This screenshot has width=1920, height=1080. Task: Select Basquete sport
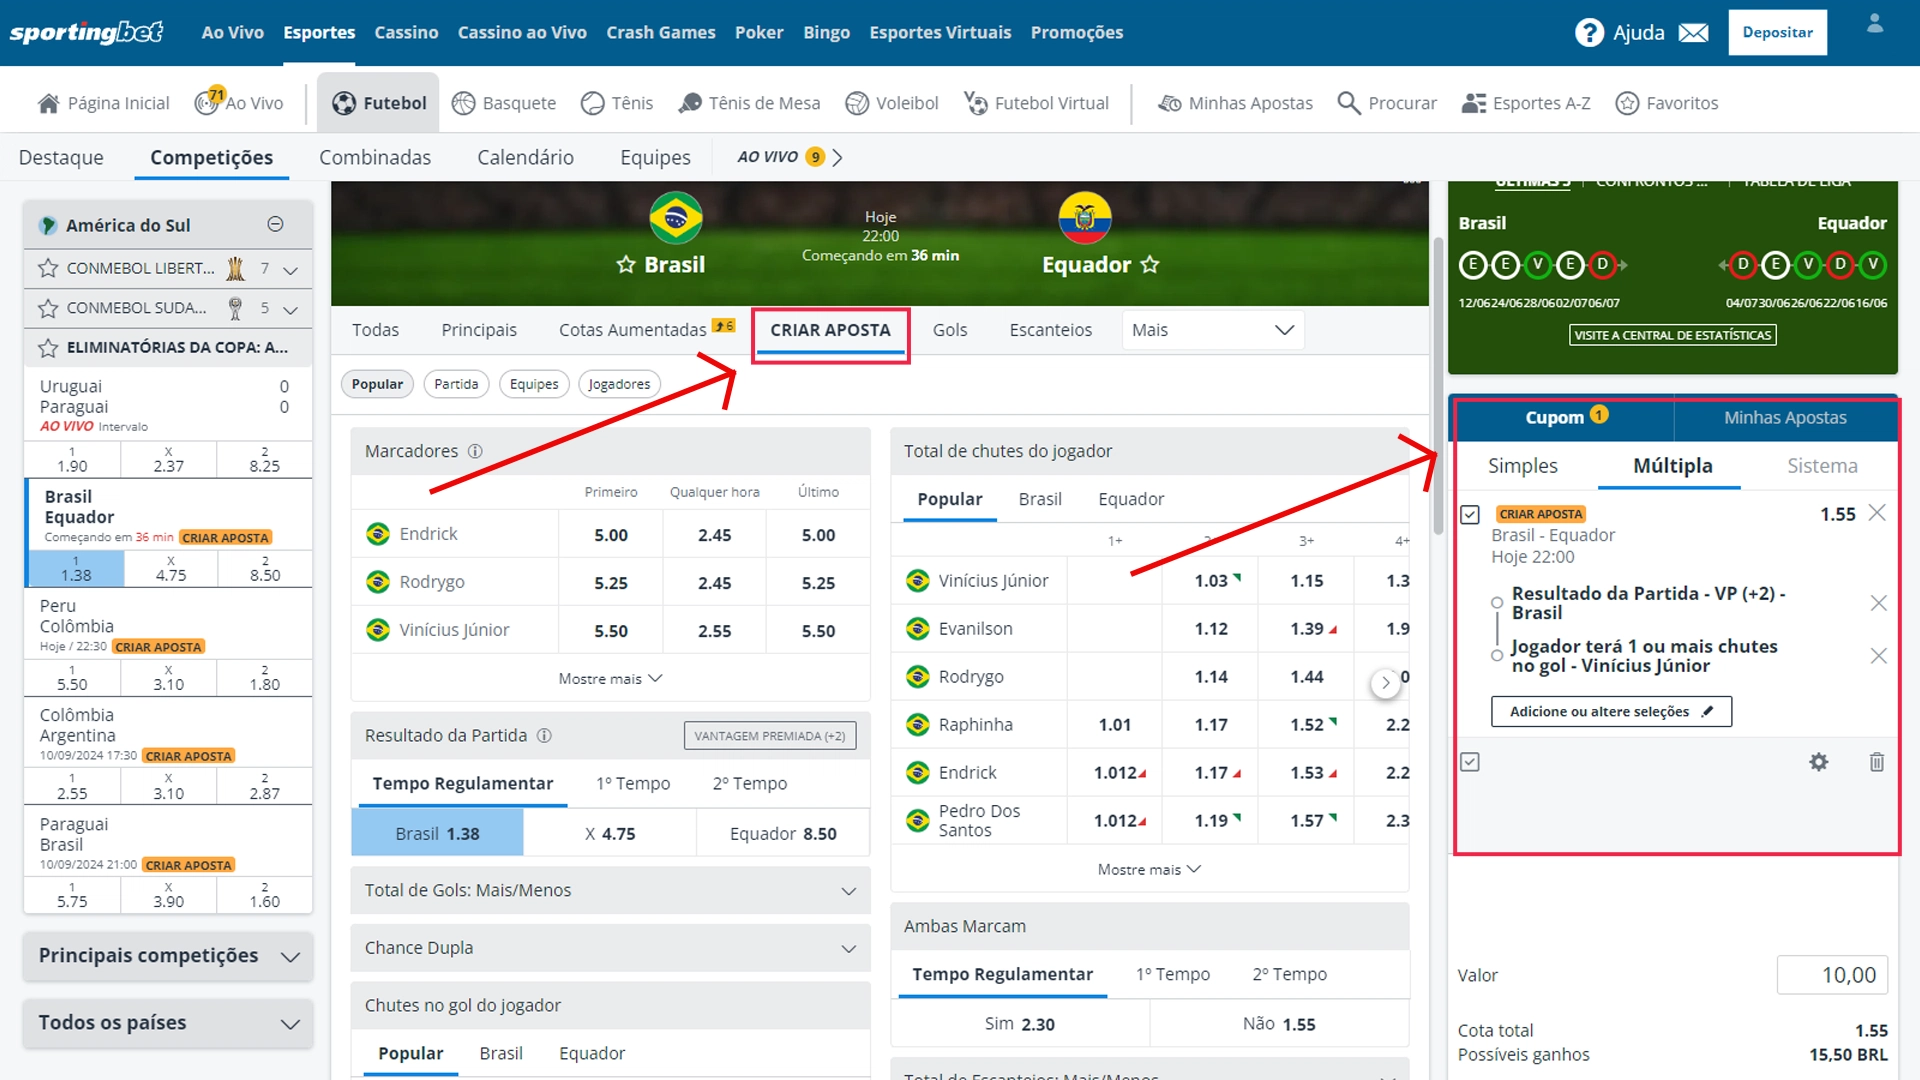[x=503, y=103]
